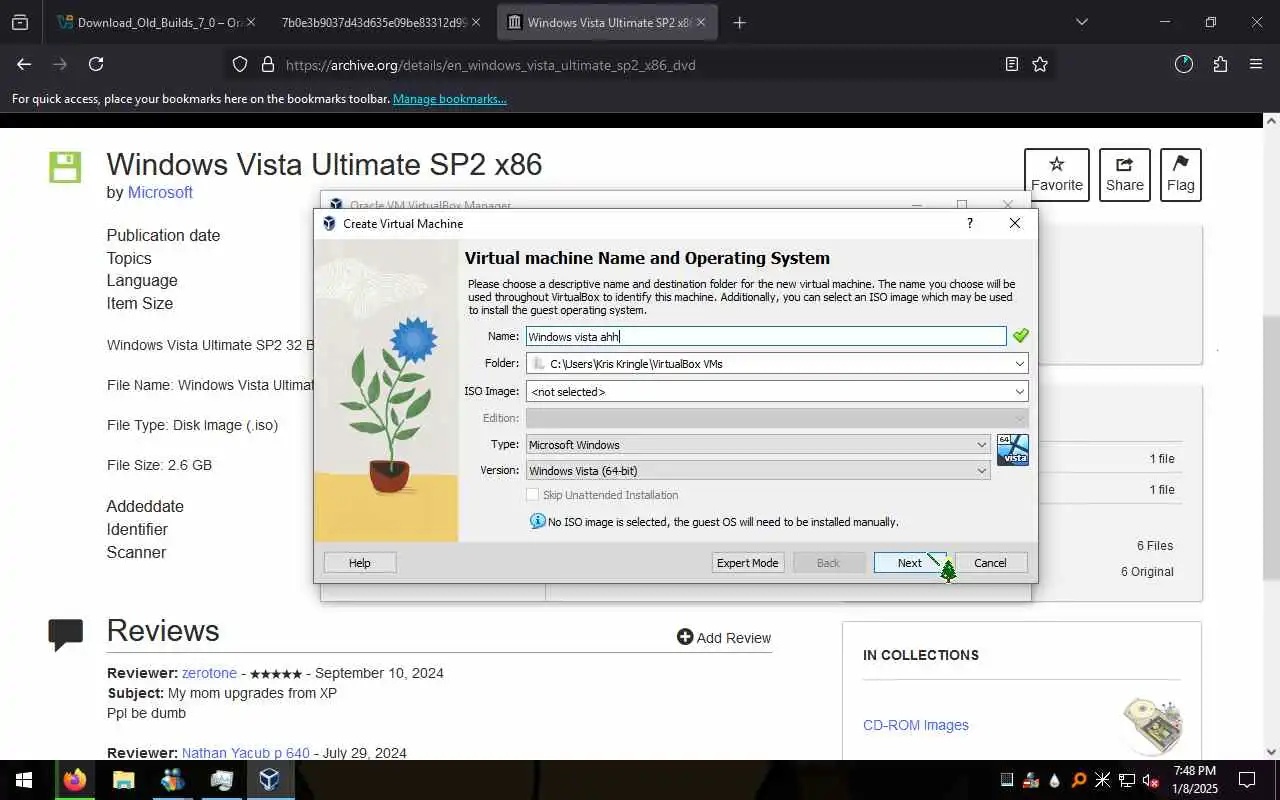This screenshot has width=1280, height=800.
Task: Click the dialog help question mark
Action: click(x=969, y=223)
